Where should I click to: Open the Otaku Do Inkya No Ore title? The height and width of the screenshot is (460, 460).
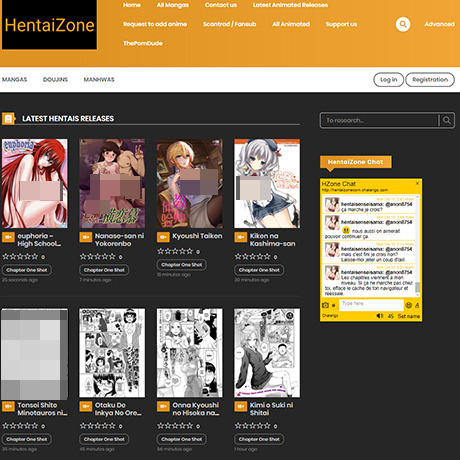(x=118, y=409)
